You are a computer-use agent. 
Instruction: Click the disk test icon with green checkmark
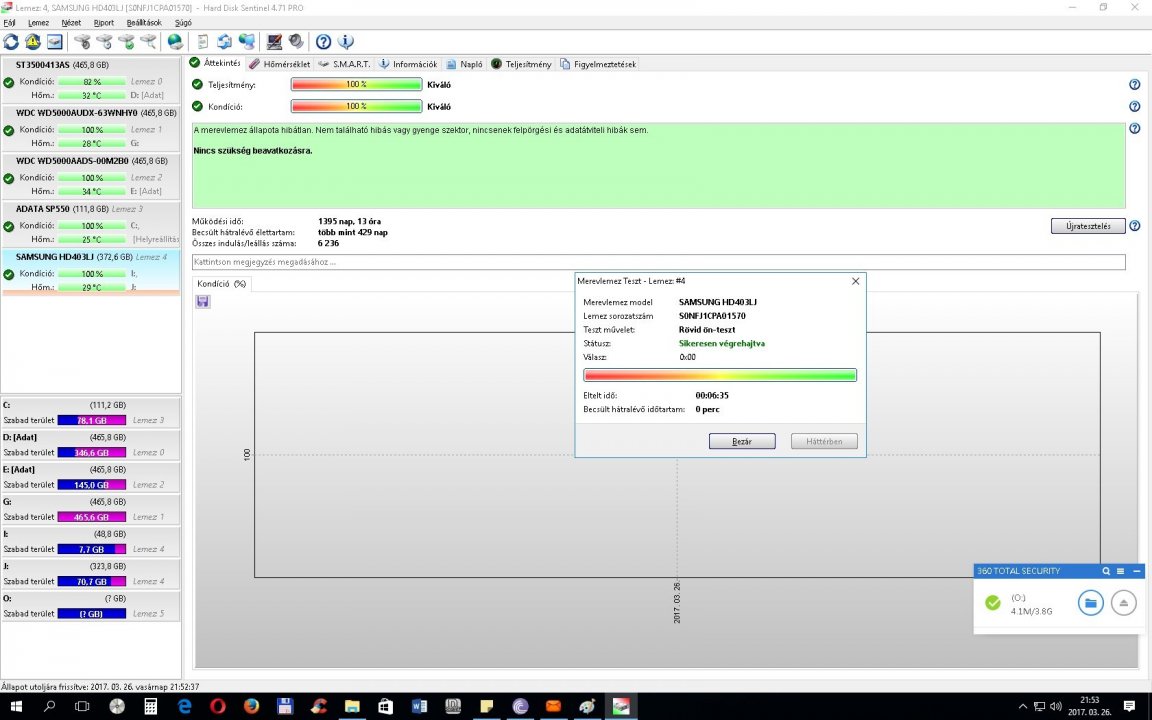point(127,42)
